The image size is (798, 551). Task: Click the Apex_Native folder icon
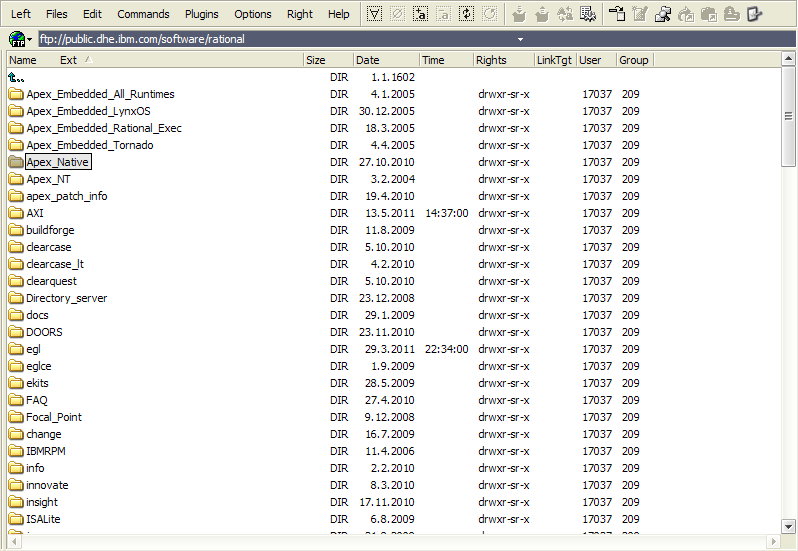click(16, 162)
